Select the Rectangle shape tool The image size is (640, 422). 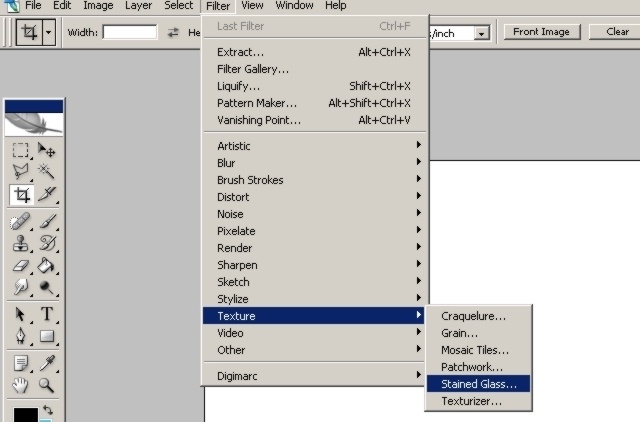(47, 336)
